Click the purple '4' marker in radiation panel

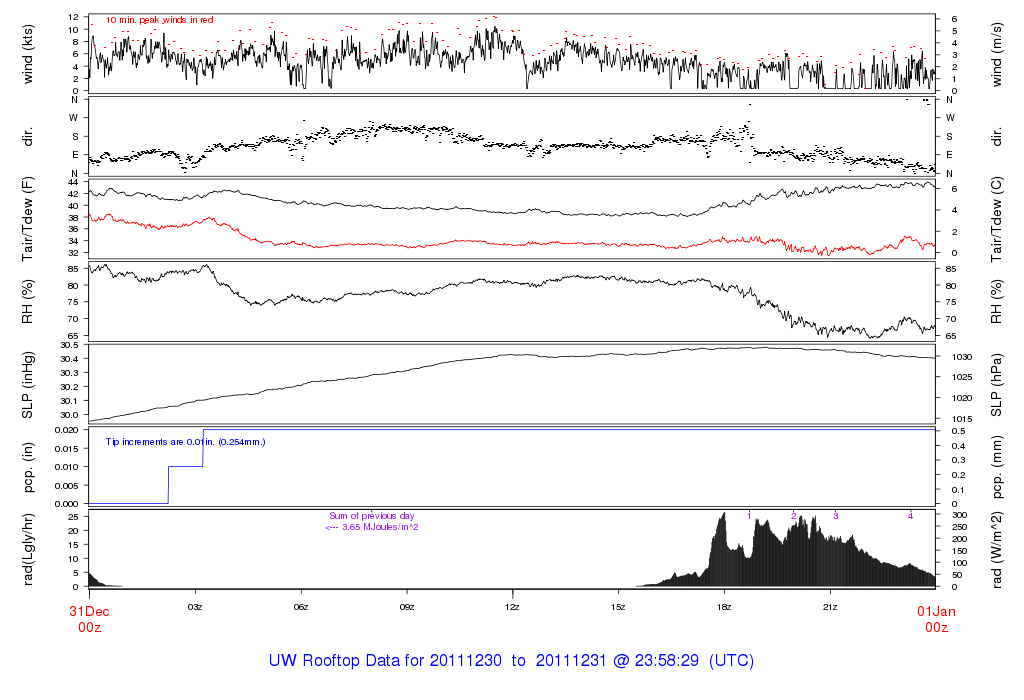pos(910,516)
